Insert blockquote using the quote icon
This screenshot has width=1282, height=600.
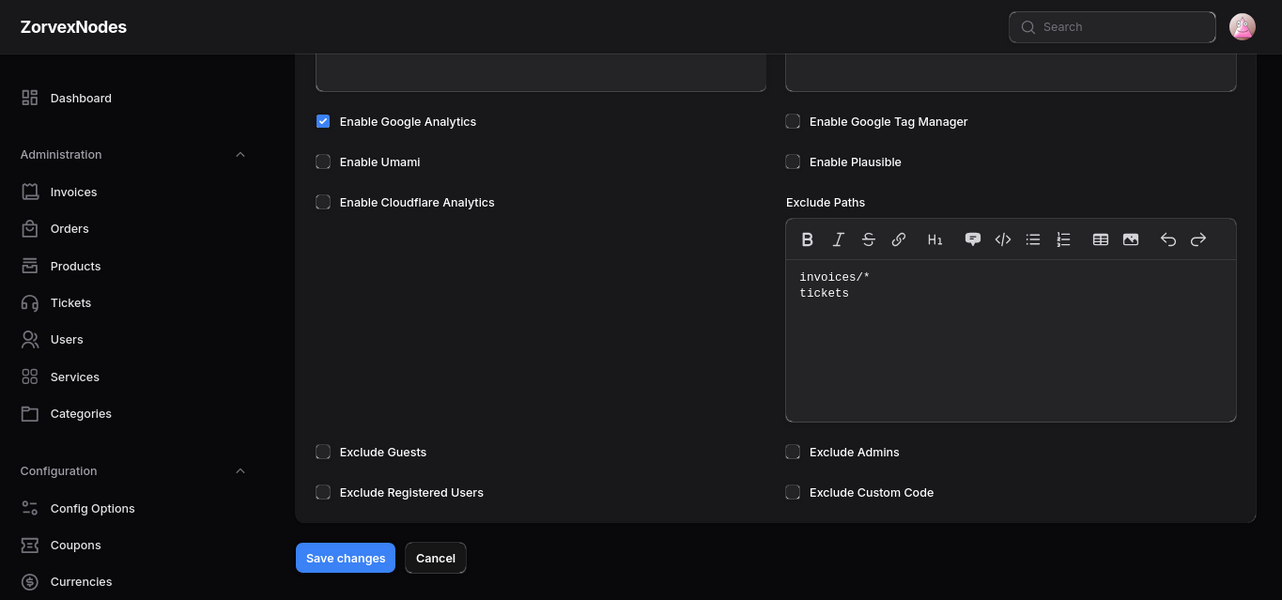click(x=972, y=239)
